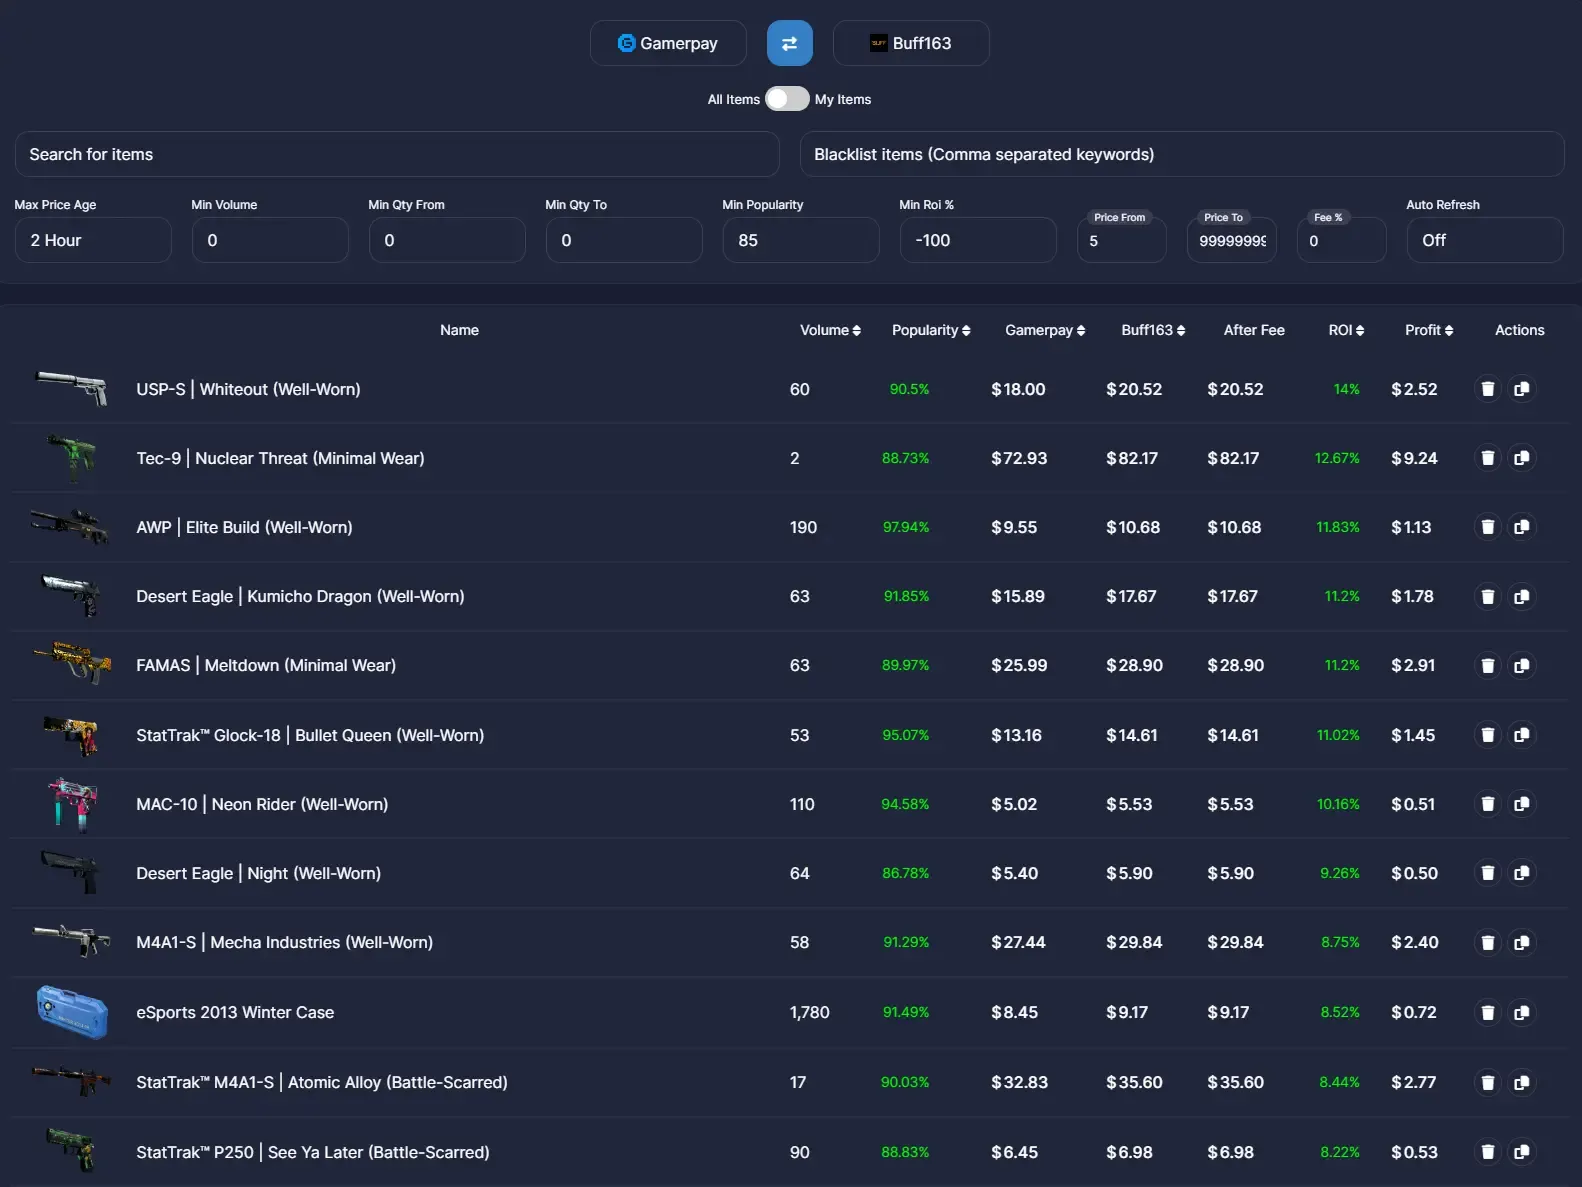1582x1187 pixels.
Task: Edit the Fee % field
Action: coord(1341,240)
